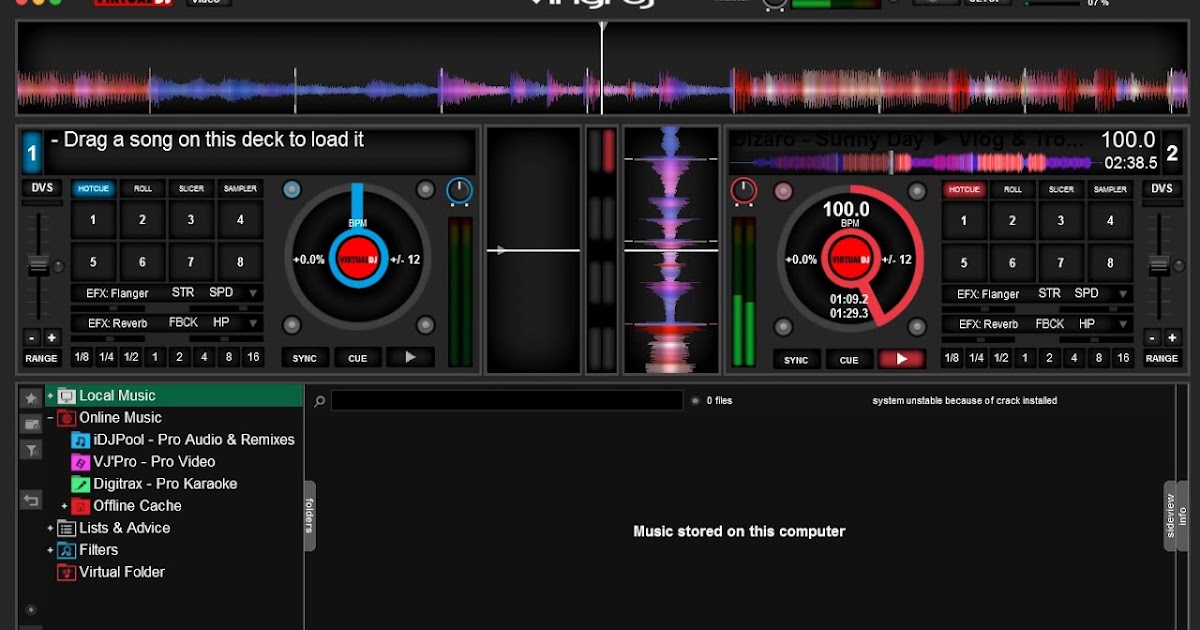The height and width of the screenshot is (630, 1200).
Task: Click the blue gain knob on deck 1
Action: 460,190
